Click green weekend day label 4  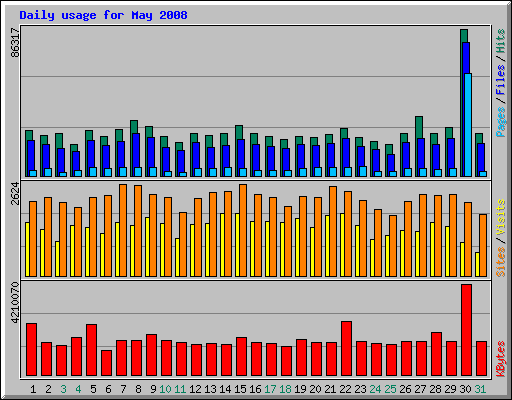78,389
